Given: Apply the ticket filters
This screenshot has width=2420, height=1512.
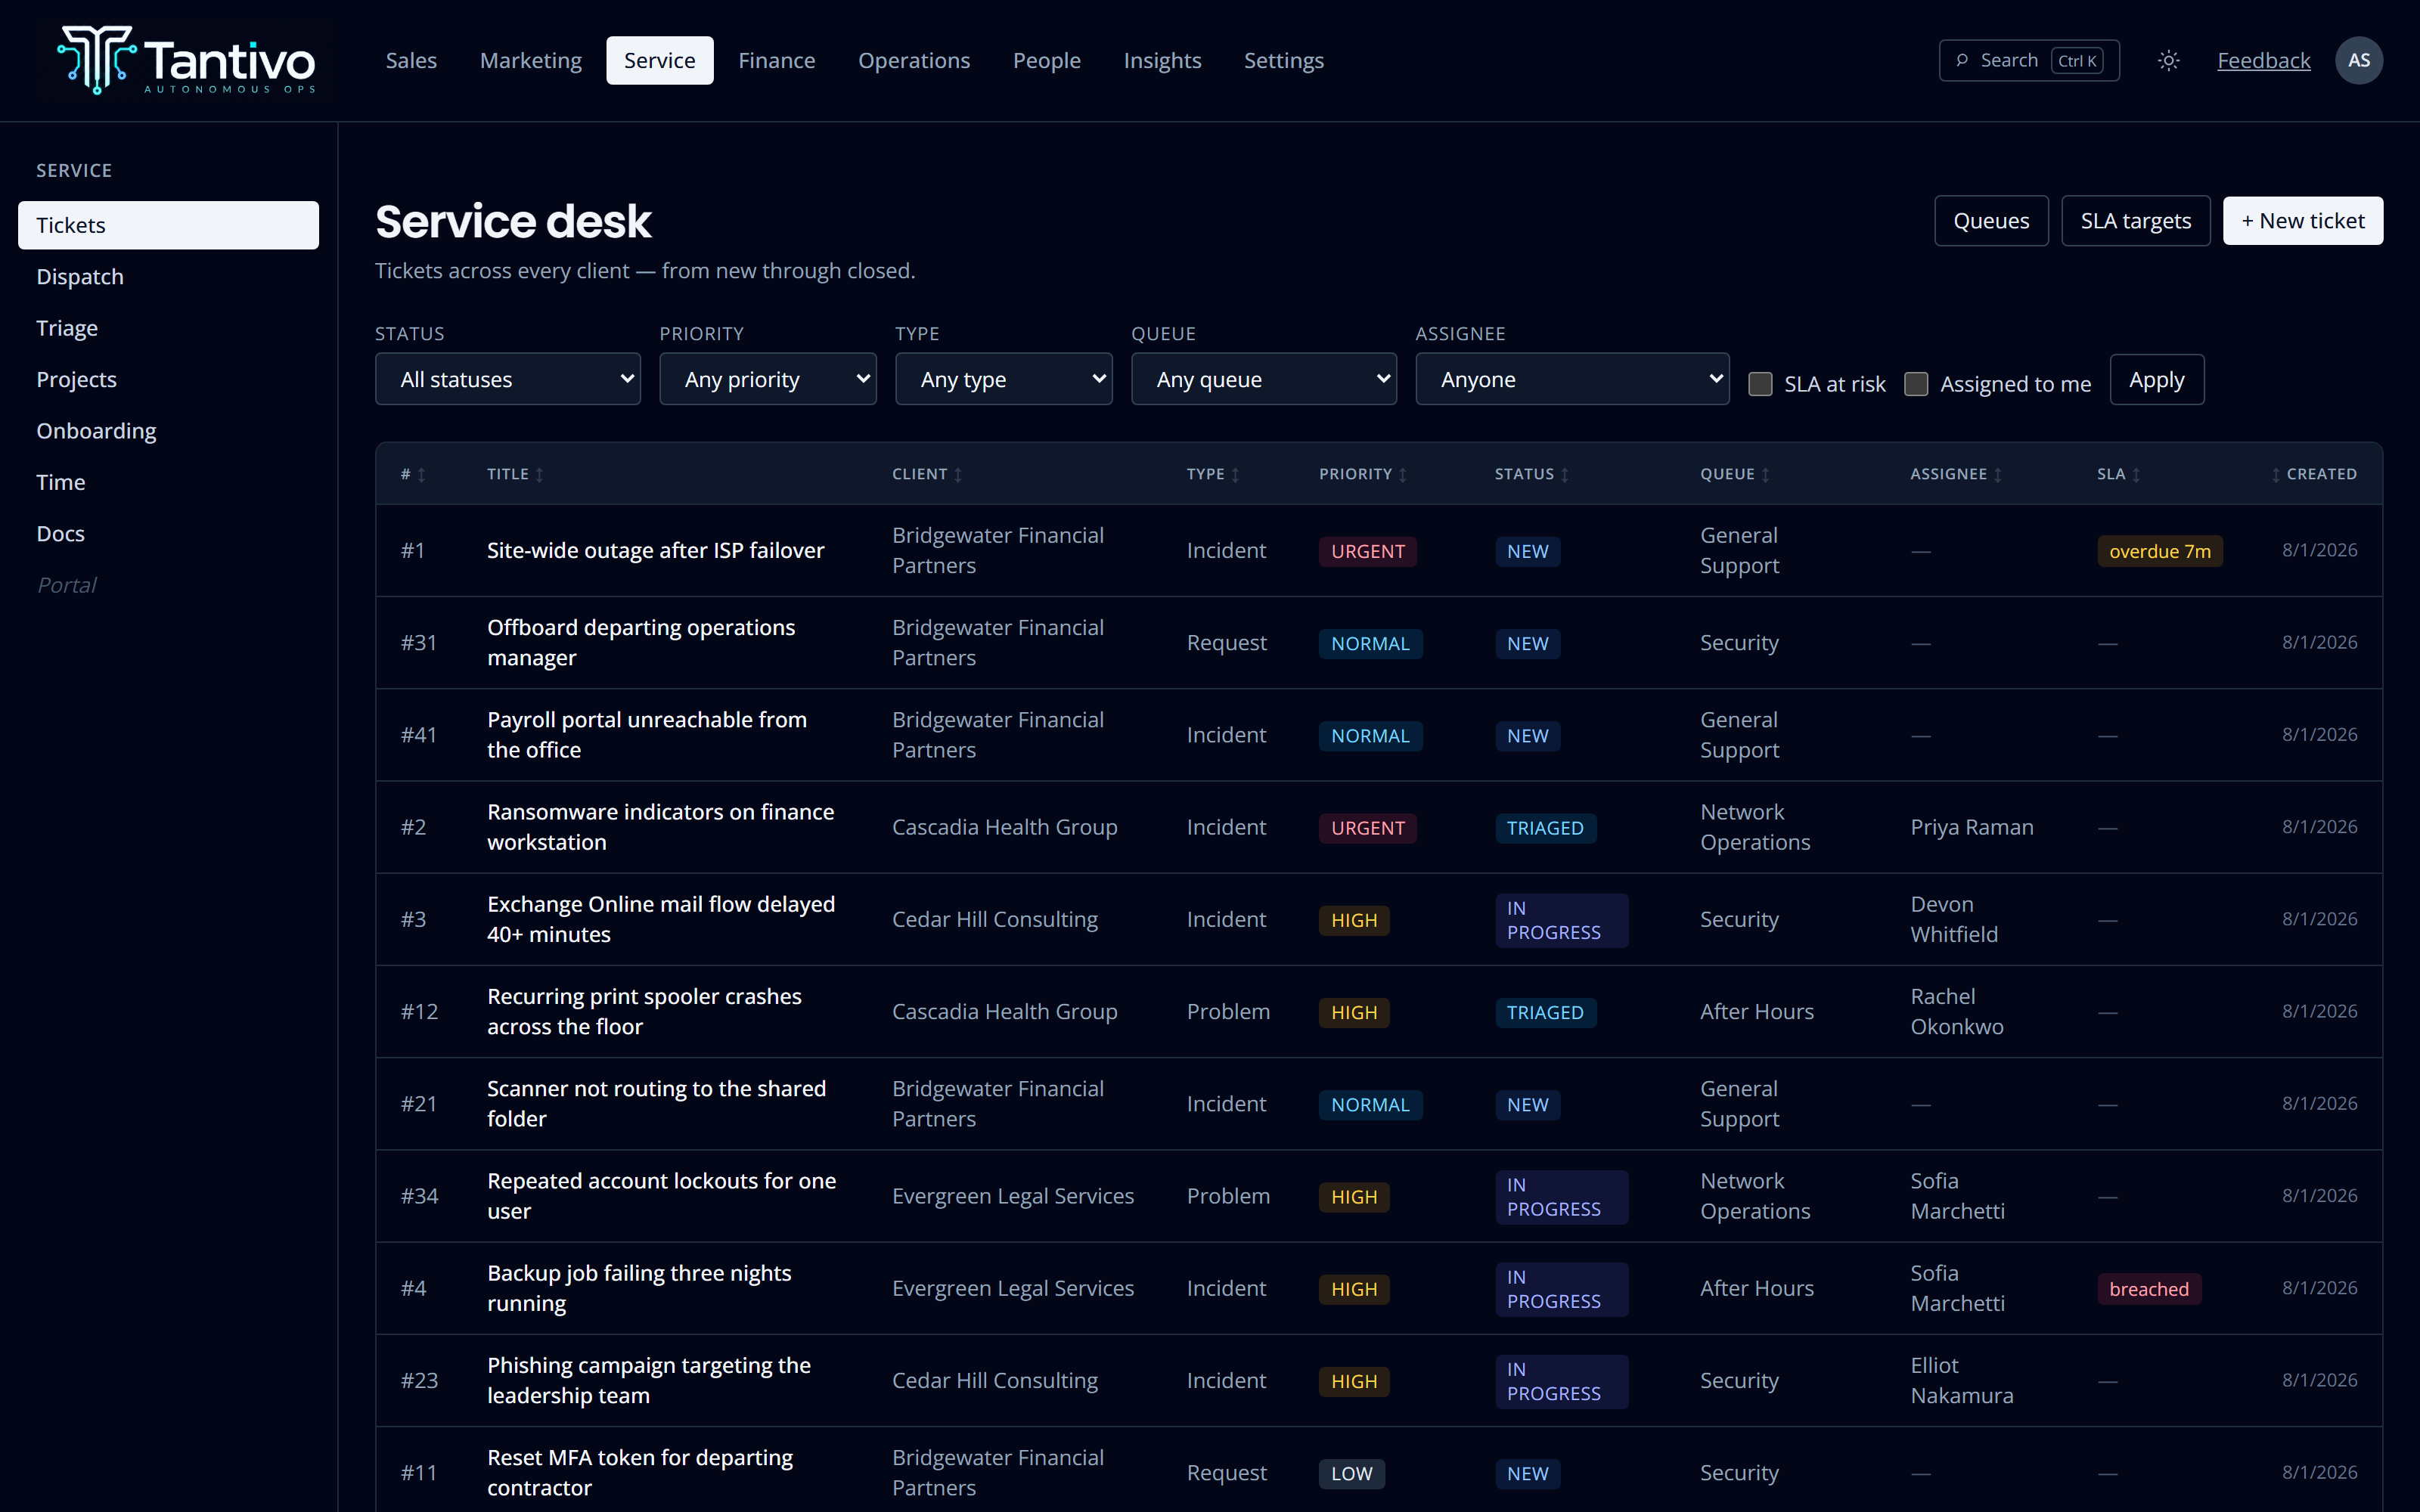Looking at the screenshot, I should [2157, 380].
